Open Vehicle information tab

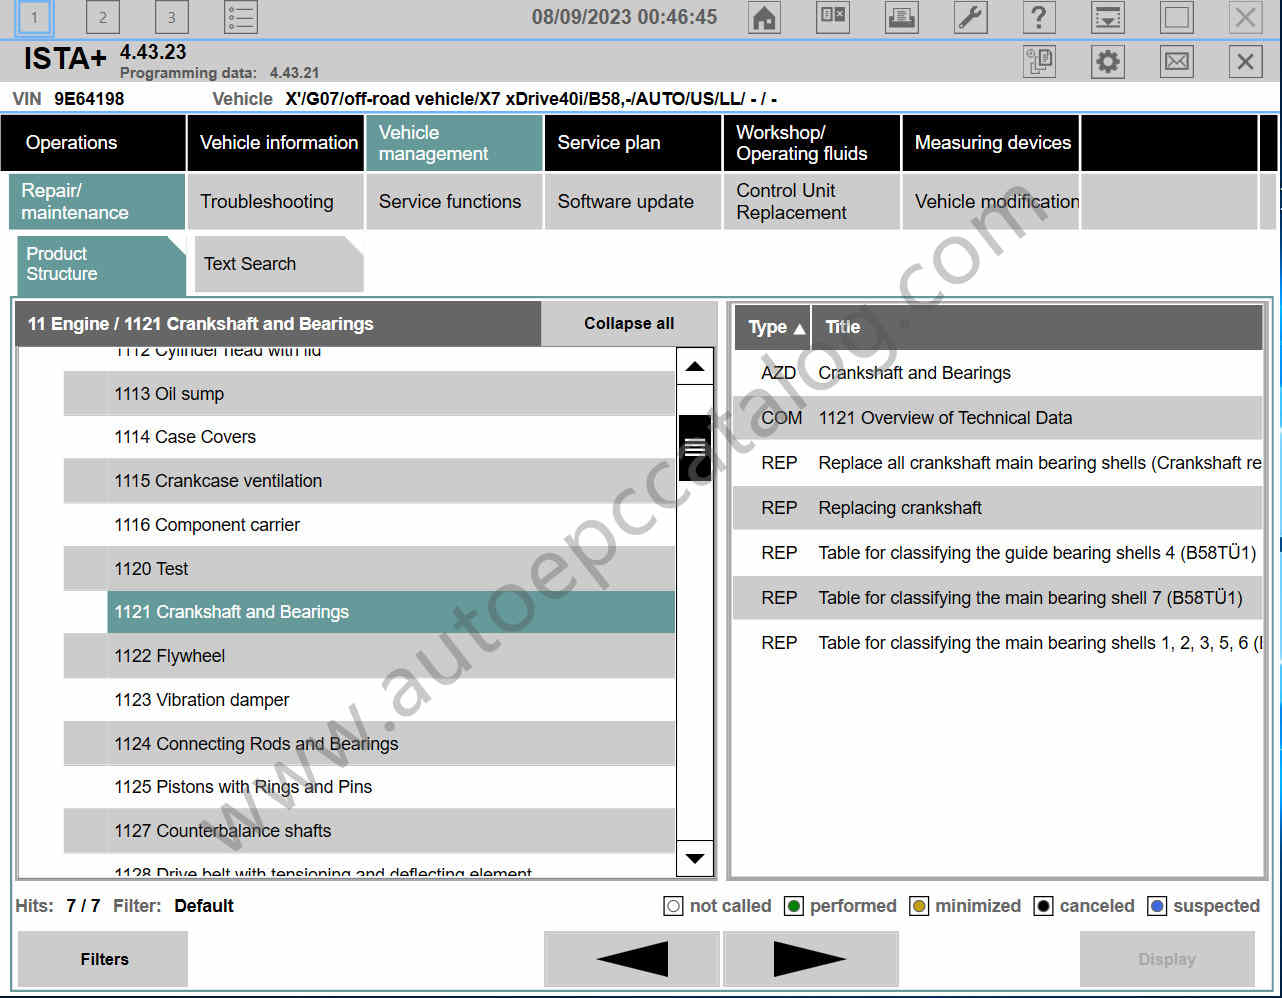coord(276,143)
